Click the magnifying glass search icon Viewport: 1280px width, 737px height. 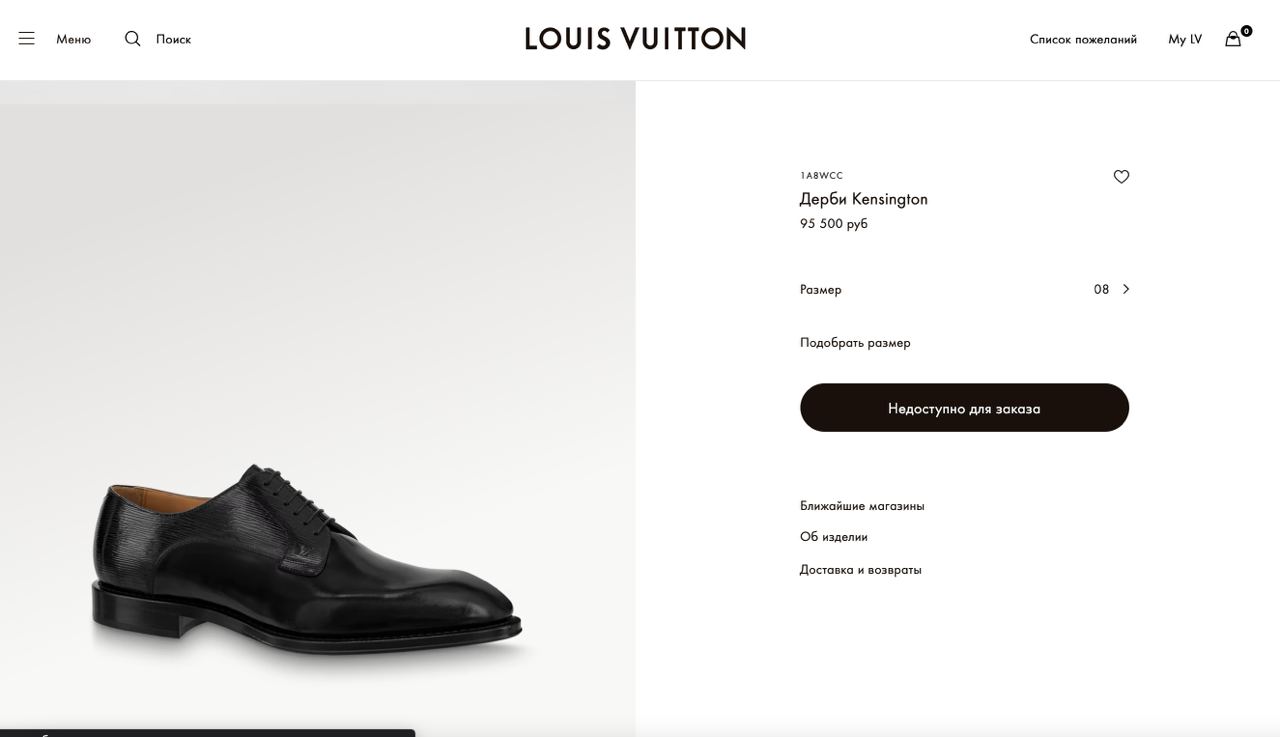(x=132, y=39)
